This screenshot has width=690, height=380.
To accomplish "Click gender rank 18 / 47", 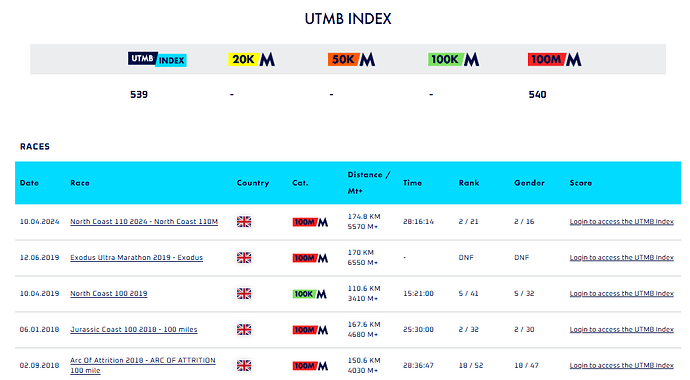I will 526,365.
